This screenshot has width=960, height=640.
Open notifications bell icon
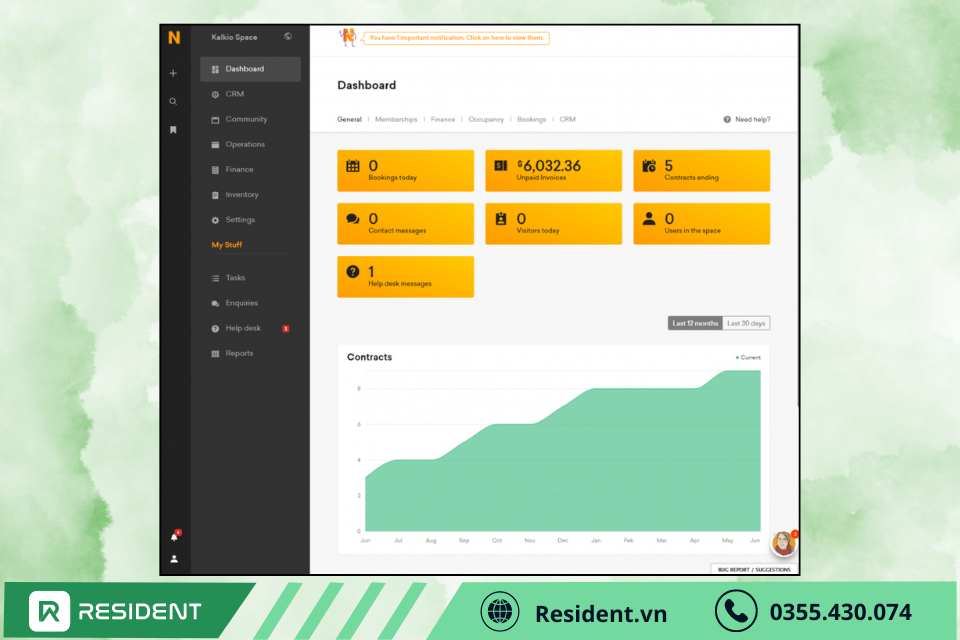174,537
